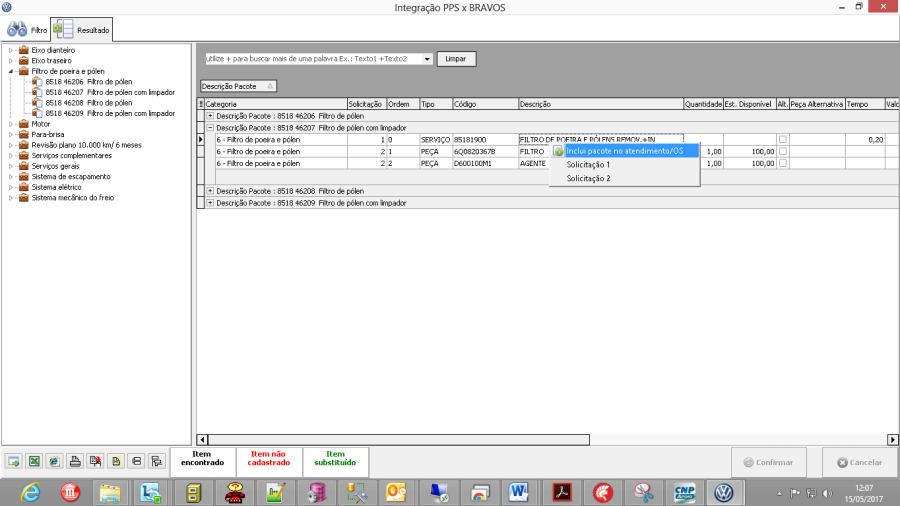Switch to the Resultado tab

pyautogui.click(x=82, y=30)
